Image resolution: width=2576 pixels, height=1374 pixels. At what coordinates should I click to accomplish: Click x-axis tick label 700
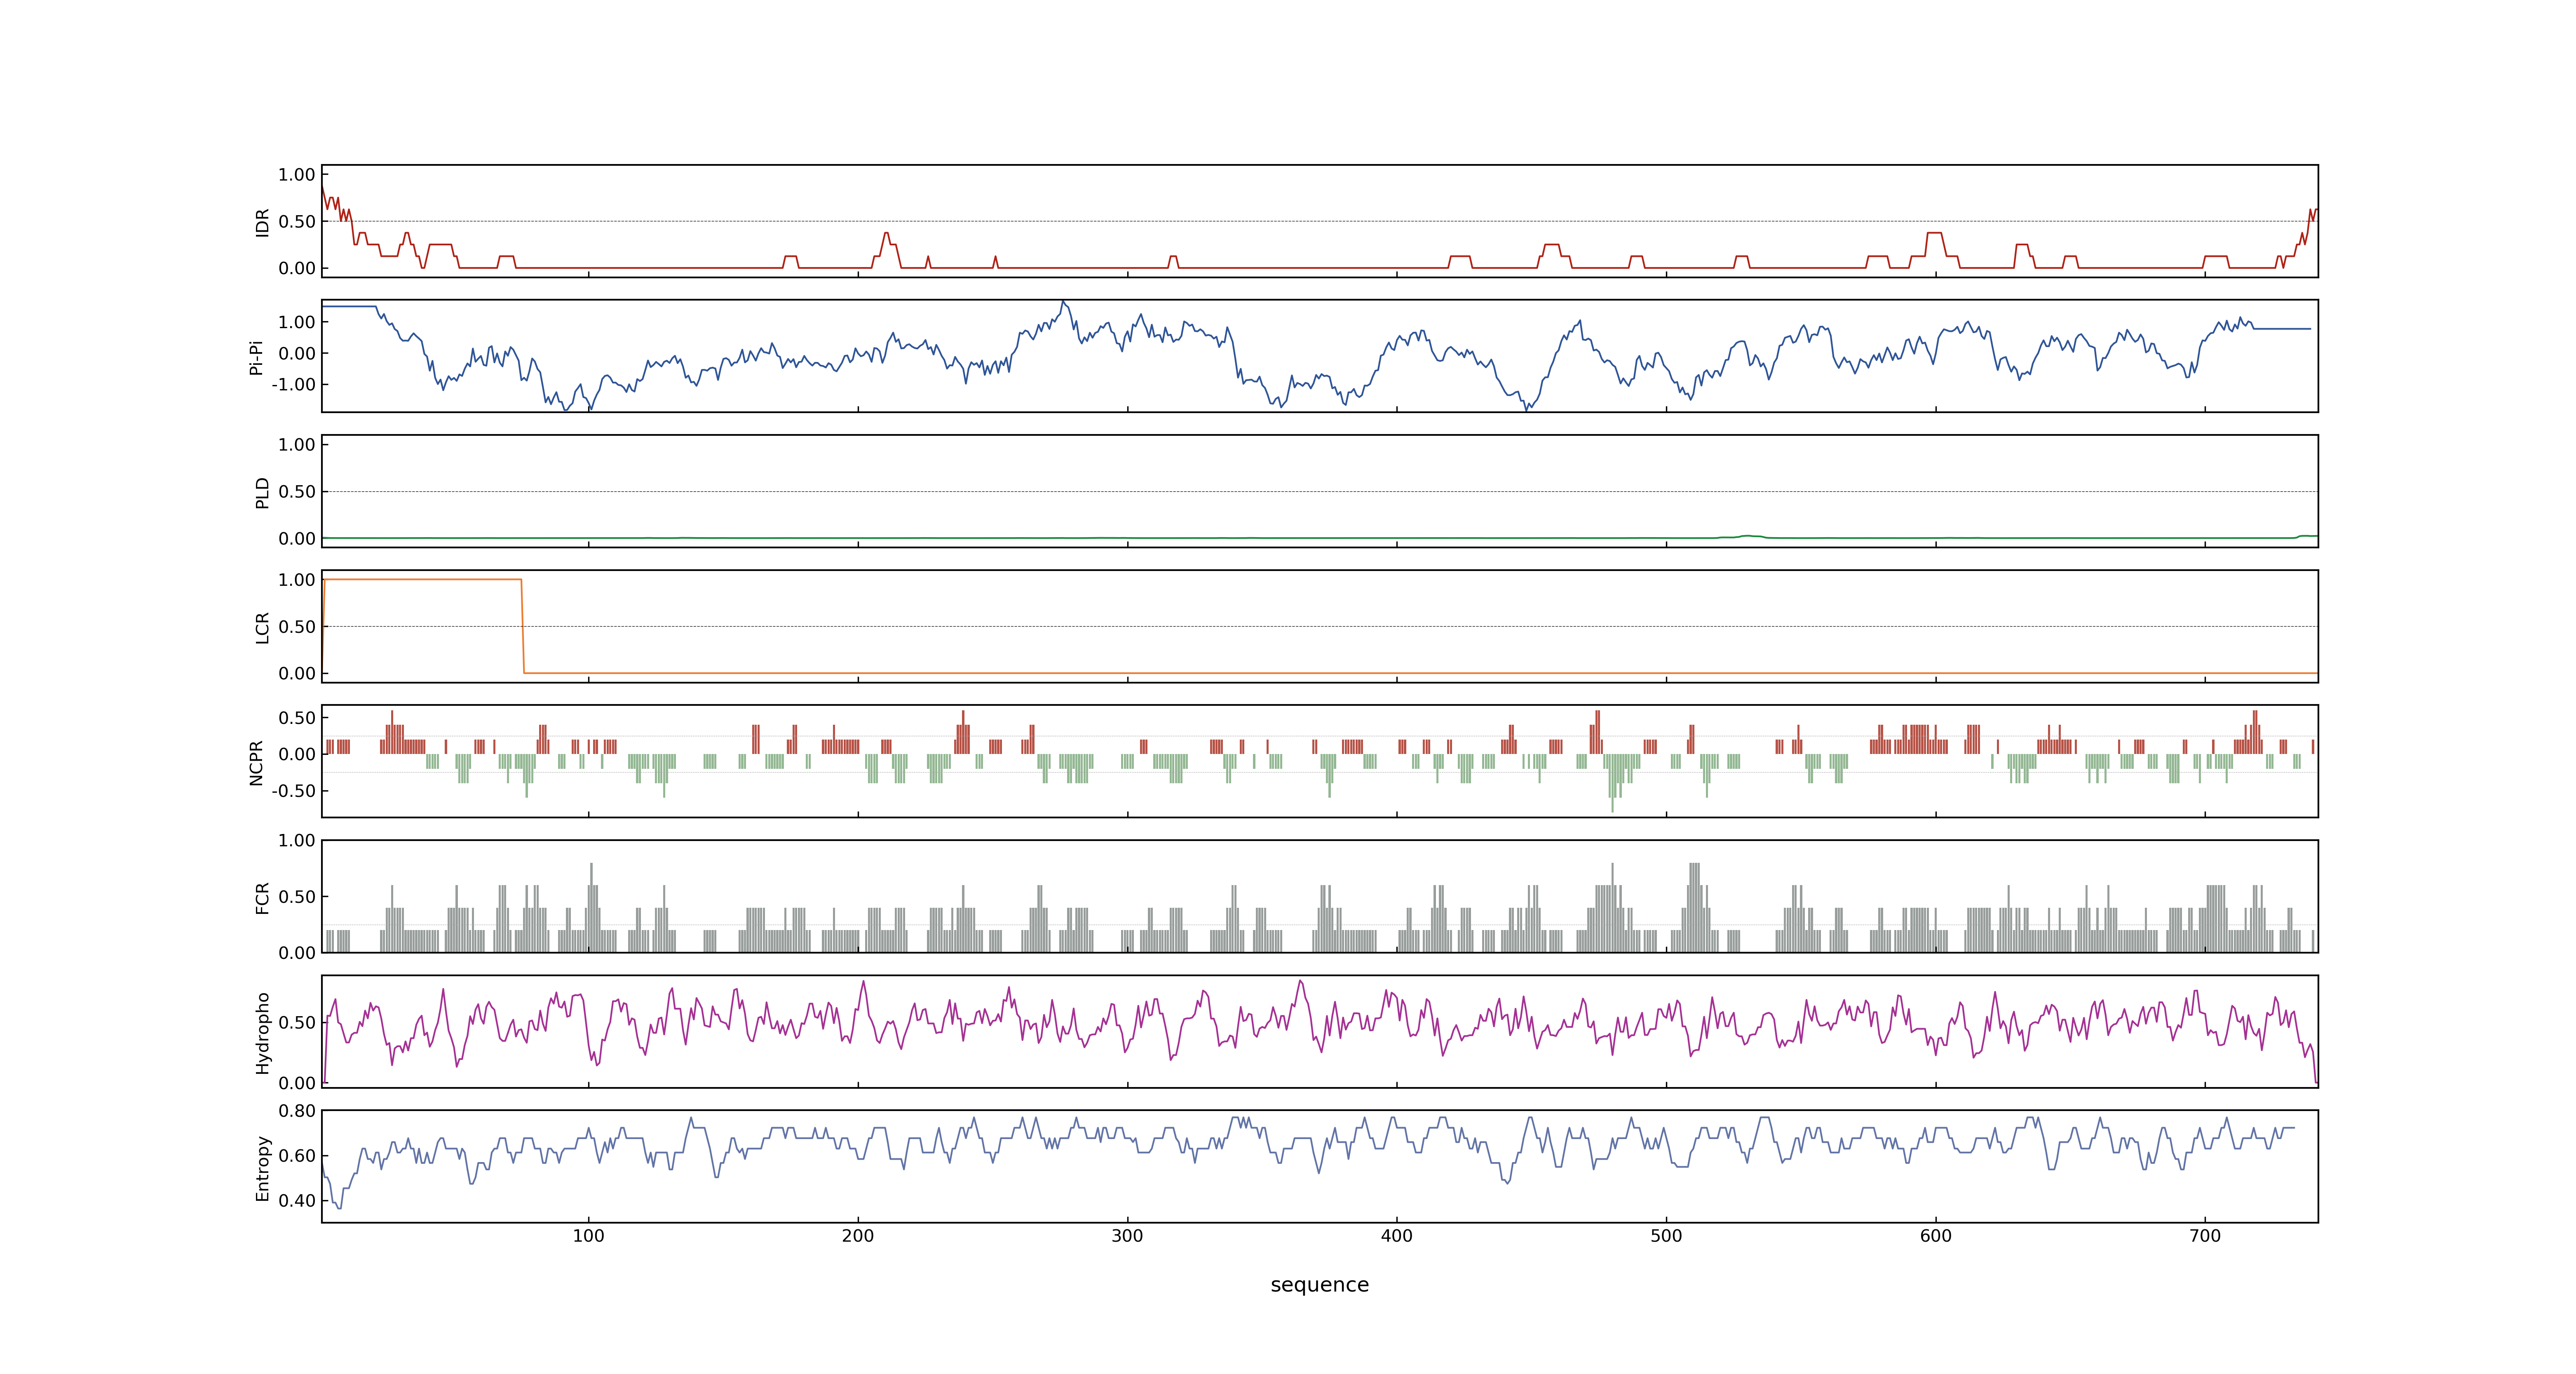pyautogui.click(x=2205, y=1236)
